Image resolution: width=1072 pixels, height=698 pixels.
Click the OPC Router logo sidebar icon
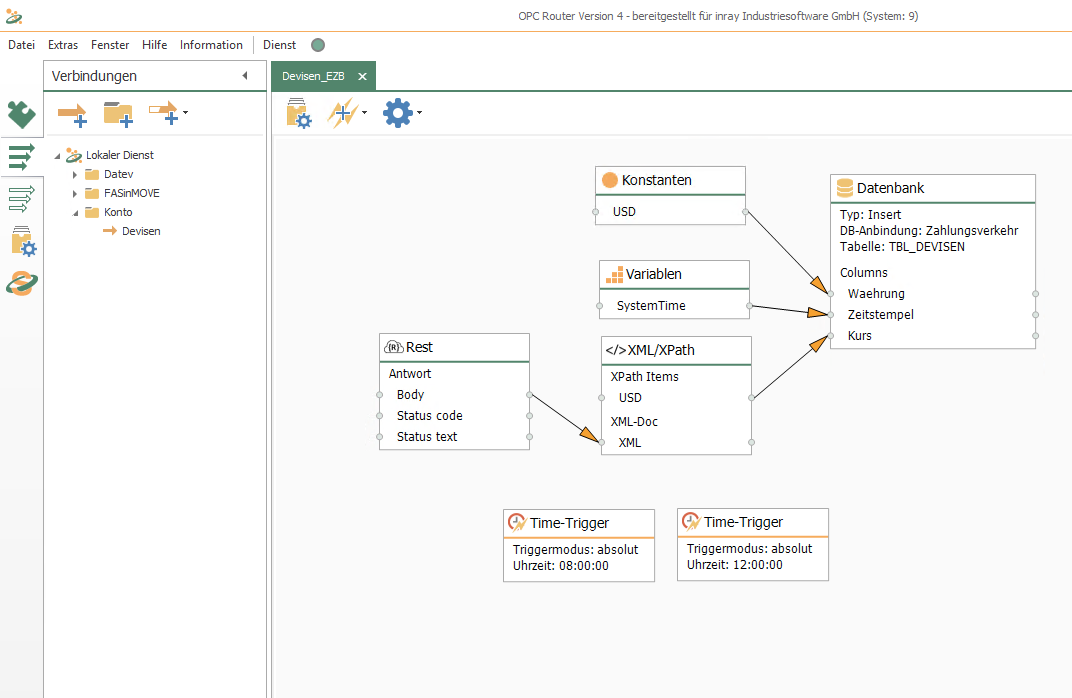coord(22,283)
